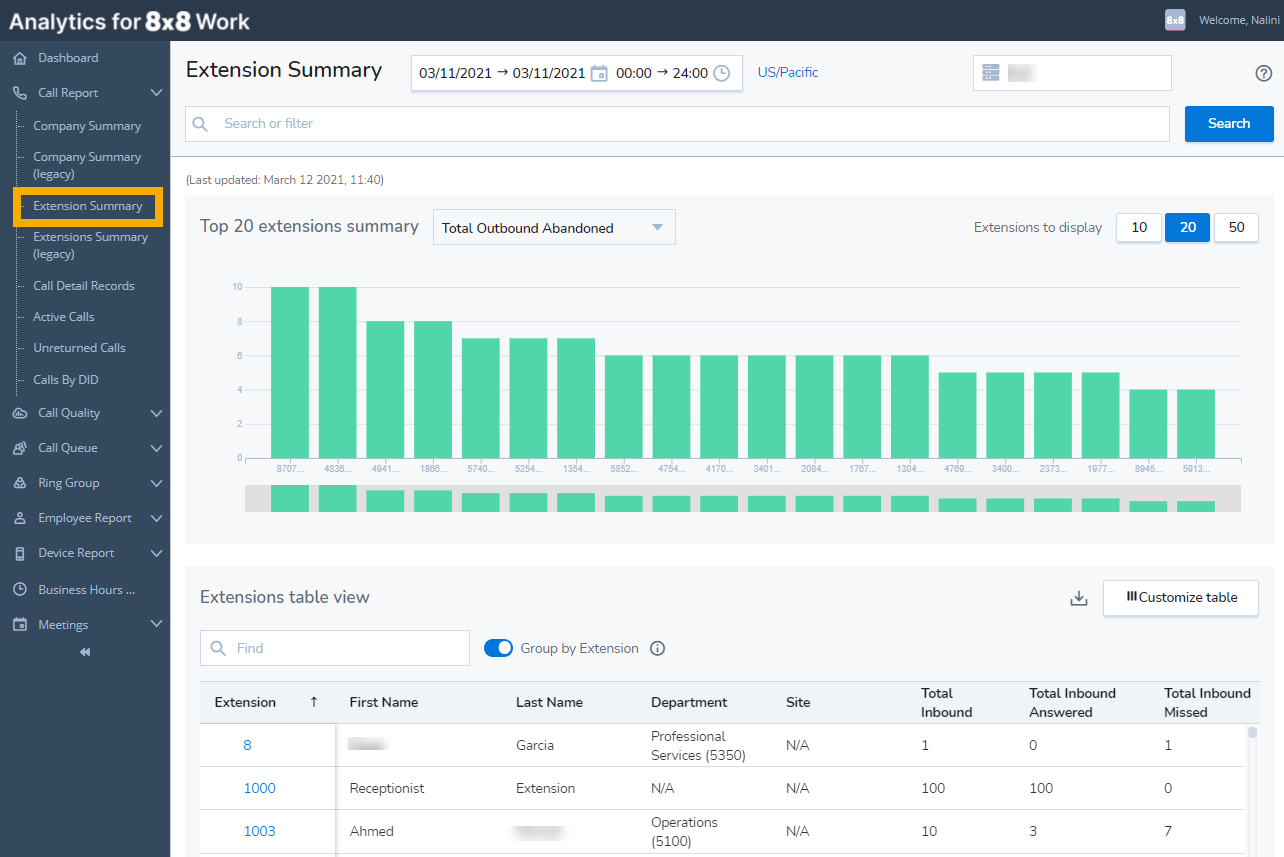Click the search magnifier icon in the filter bar

200,123
